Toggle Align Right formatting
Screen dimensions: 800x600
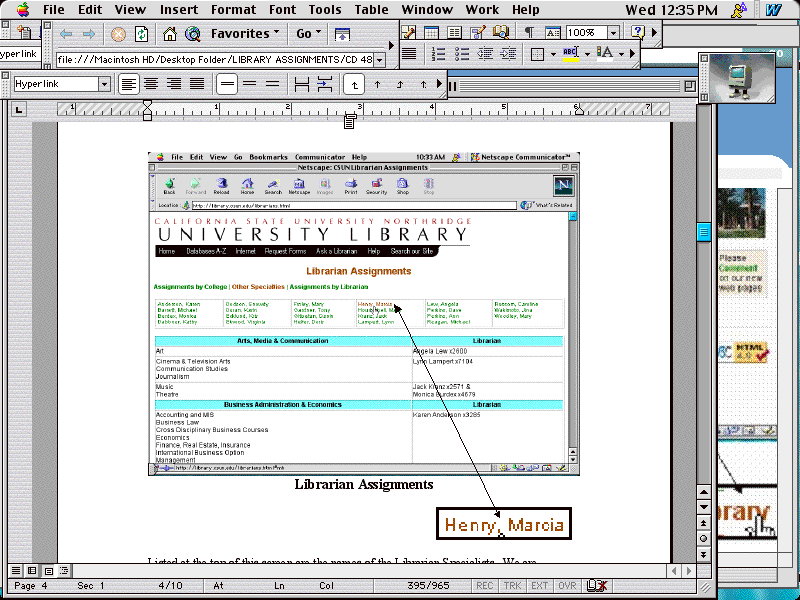(174, 84)
